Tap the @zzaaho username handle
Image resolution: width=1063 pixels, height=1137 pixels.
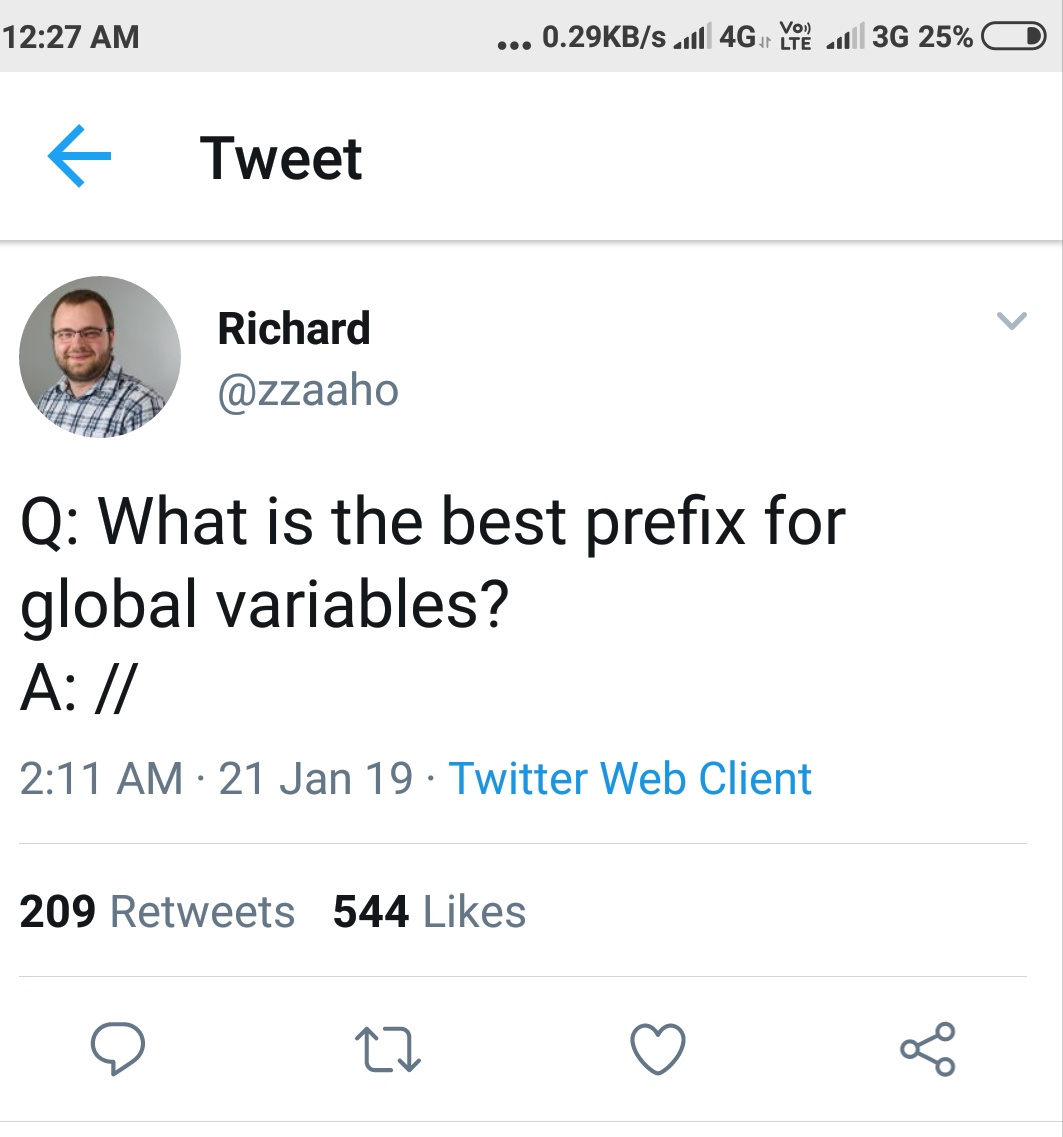308,389
